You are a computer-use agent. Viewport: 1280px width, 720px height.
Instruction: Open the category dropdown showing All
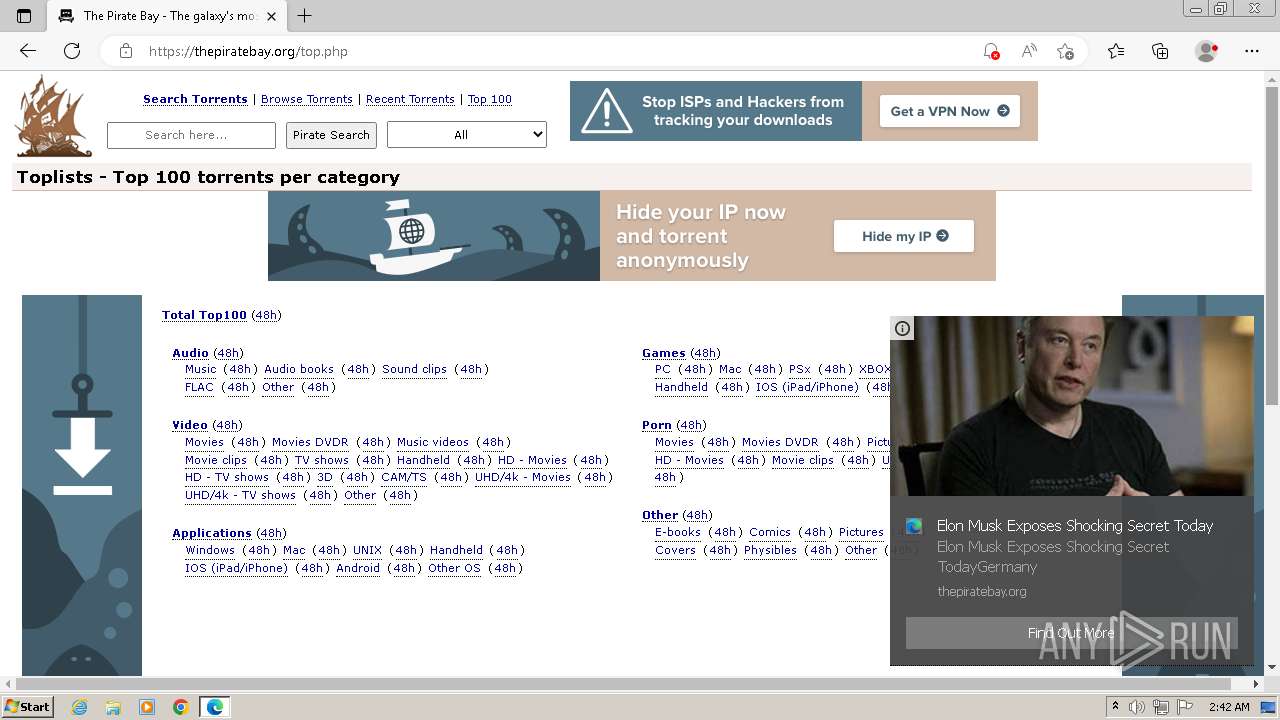point(467,135)
